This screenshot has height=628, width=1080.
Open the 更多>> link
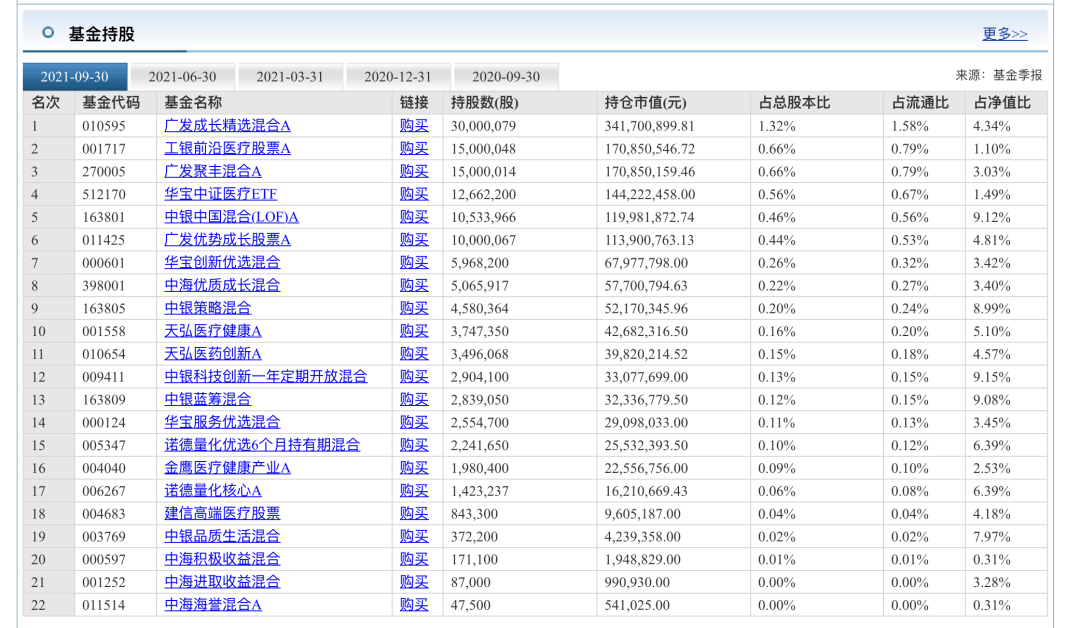coord(1004,34)
